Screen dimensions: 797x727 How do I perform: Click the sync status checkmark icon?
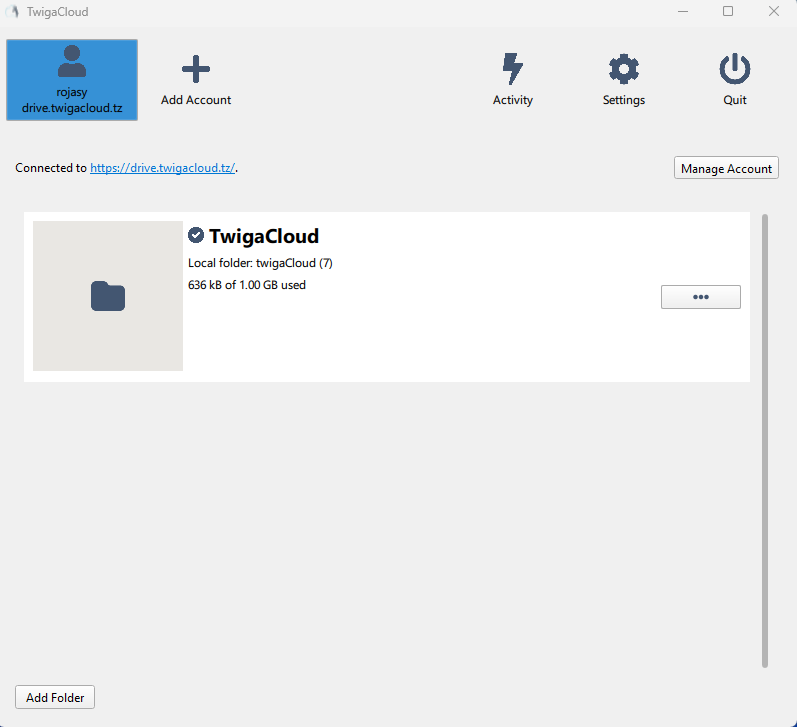click(x=196, y=235)
